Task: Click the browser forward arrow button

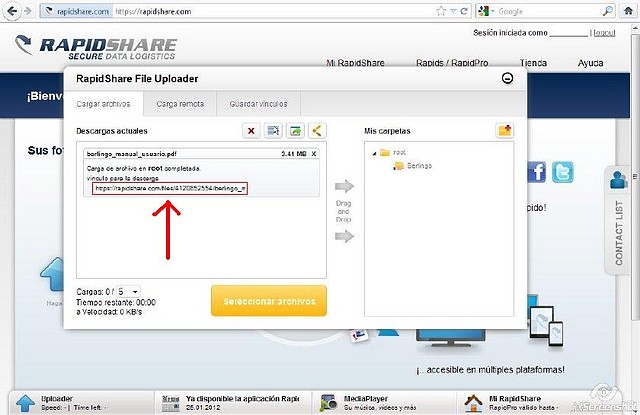Action: pyautogui.click(x=28, y=11)
